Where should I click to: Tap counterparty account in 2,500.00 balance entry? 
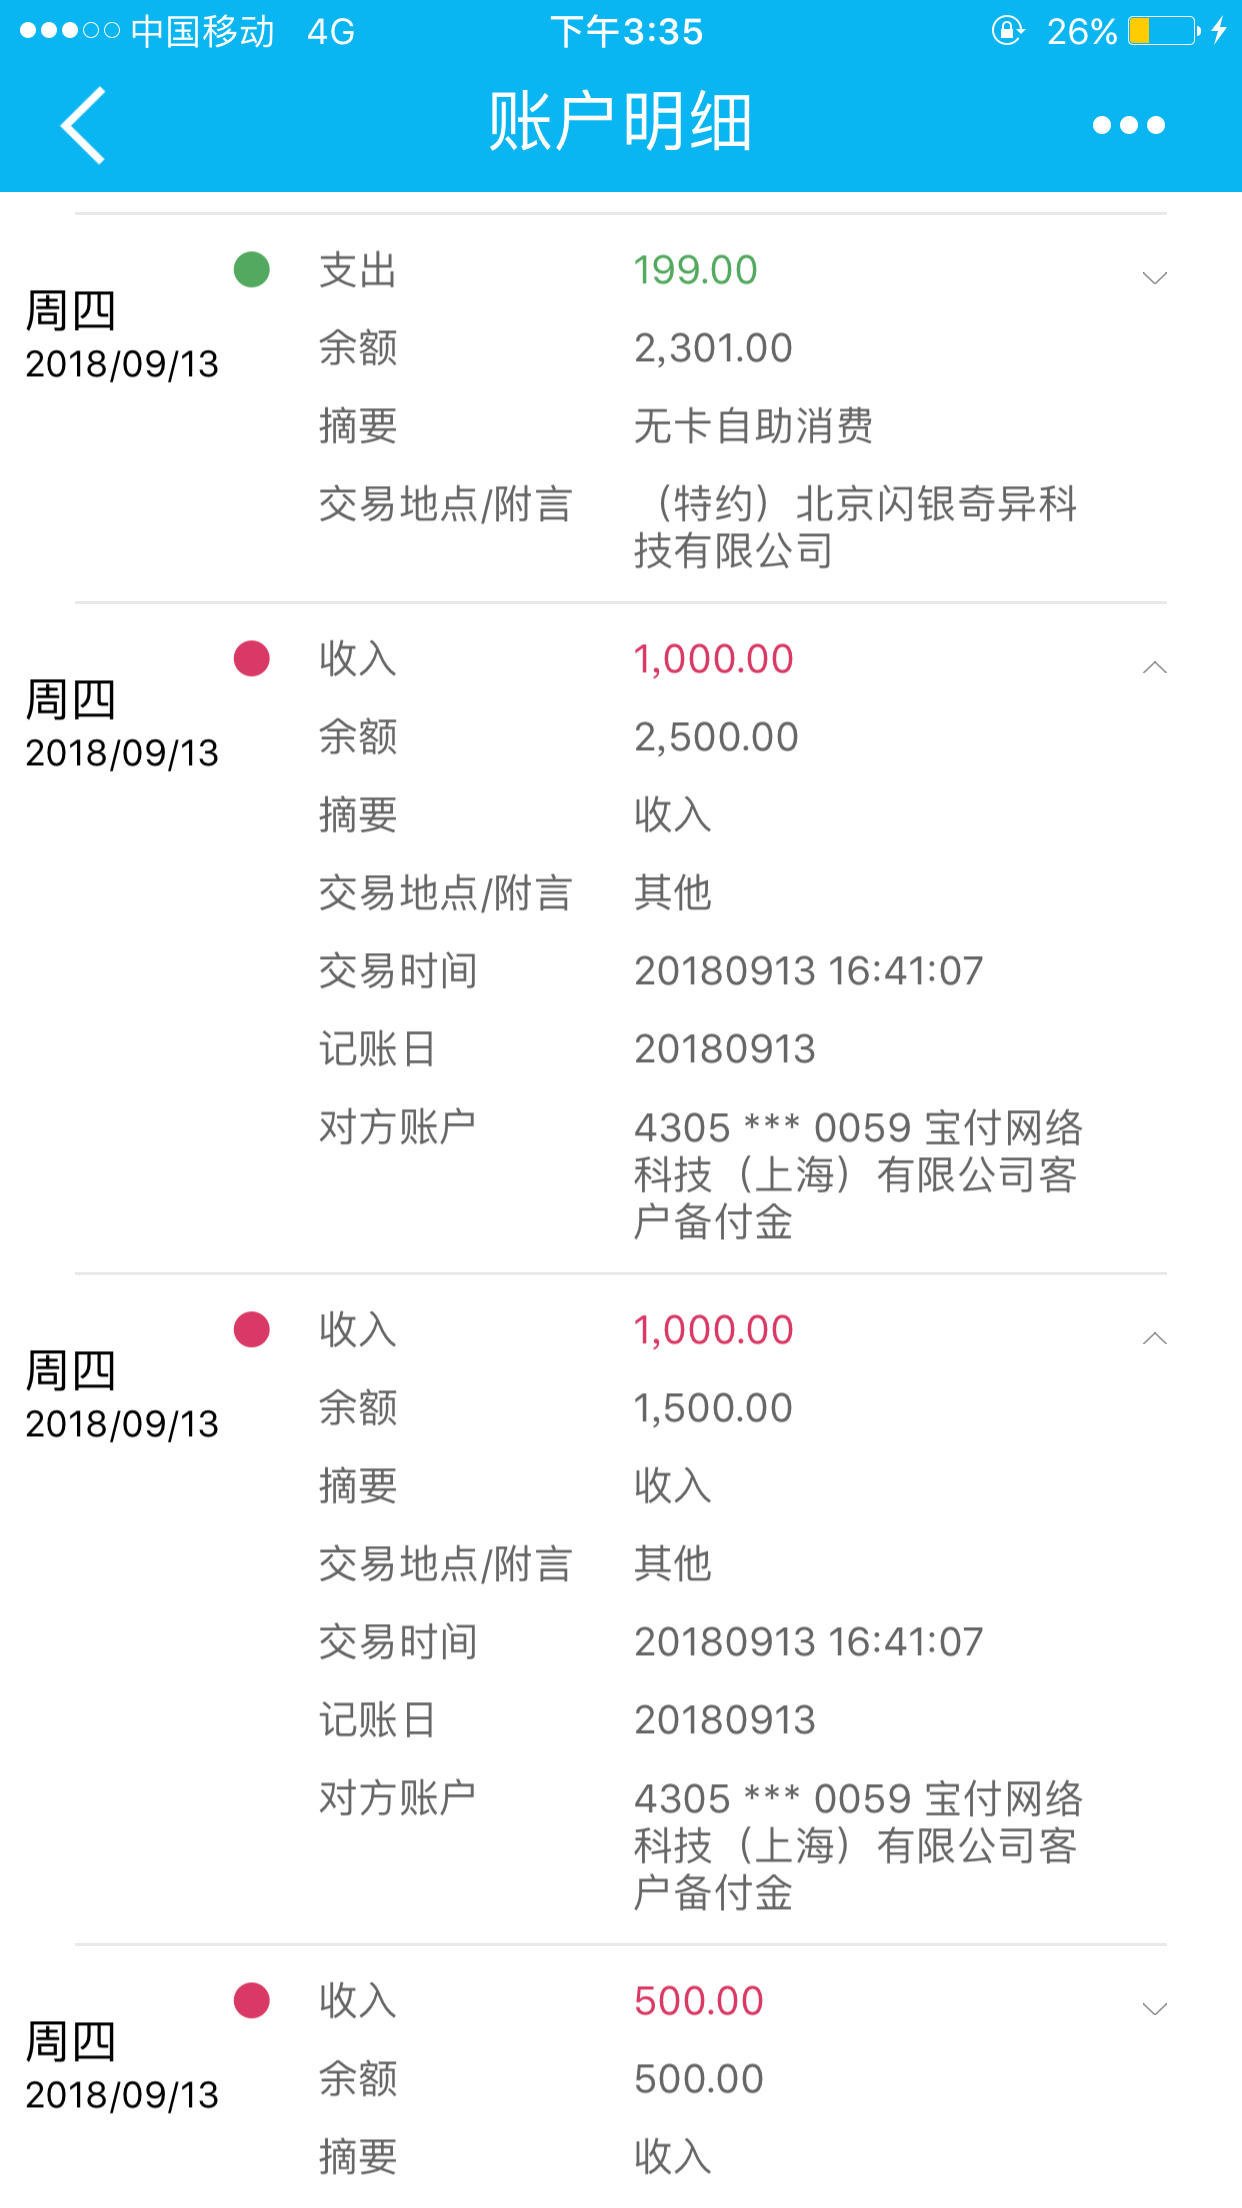tap(858, 1174)
